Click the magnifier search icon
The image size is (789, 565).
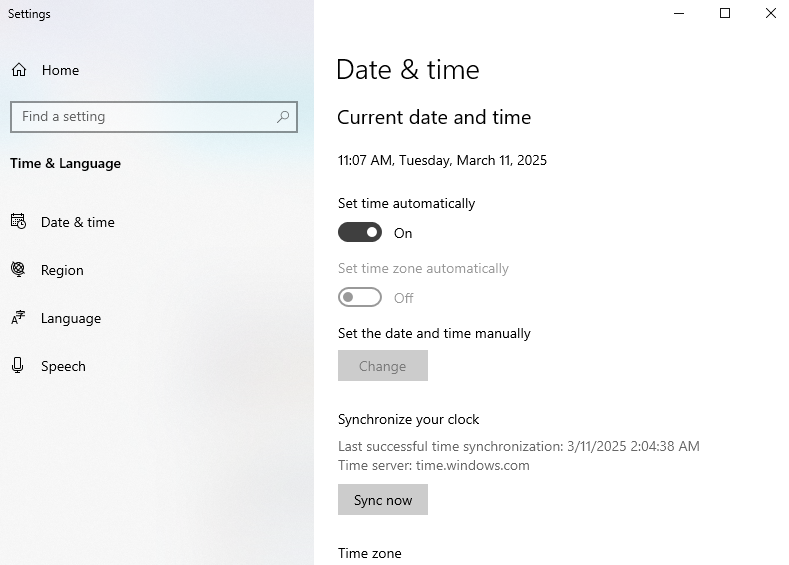click(x=283, y=117)
